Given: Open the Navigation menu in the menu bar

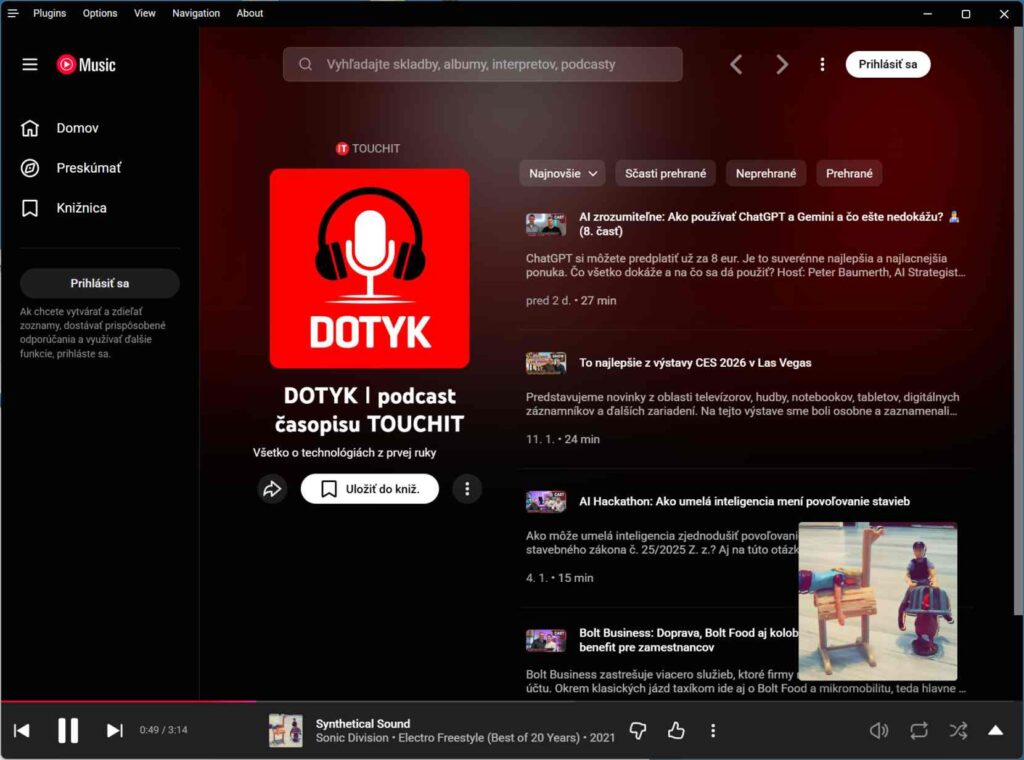Looking at the screenshot, I should pyautogui.click(x=195, y=13).
